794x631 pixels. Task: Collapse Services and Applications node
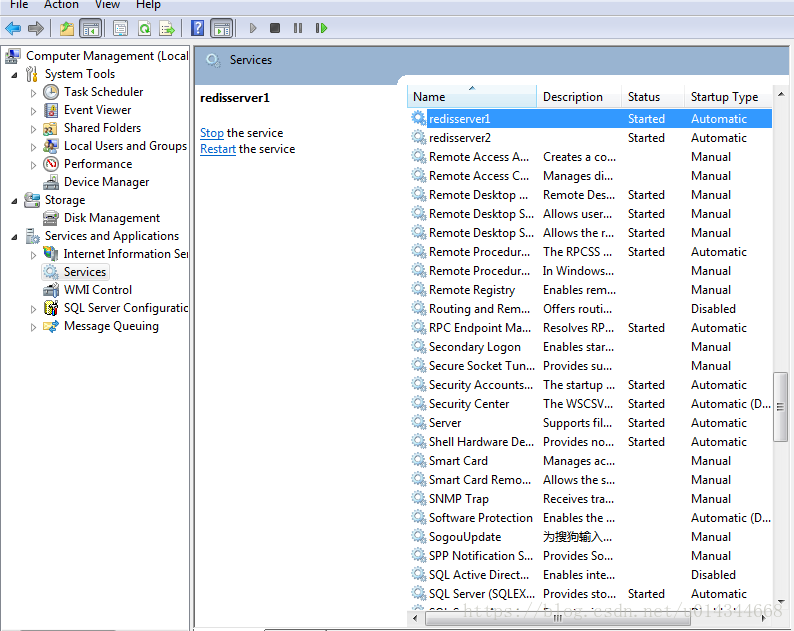pos(14,237)
